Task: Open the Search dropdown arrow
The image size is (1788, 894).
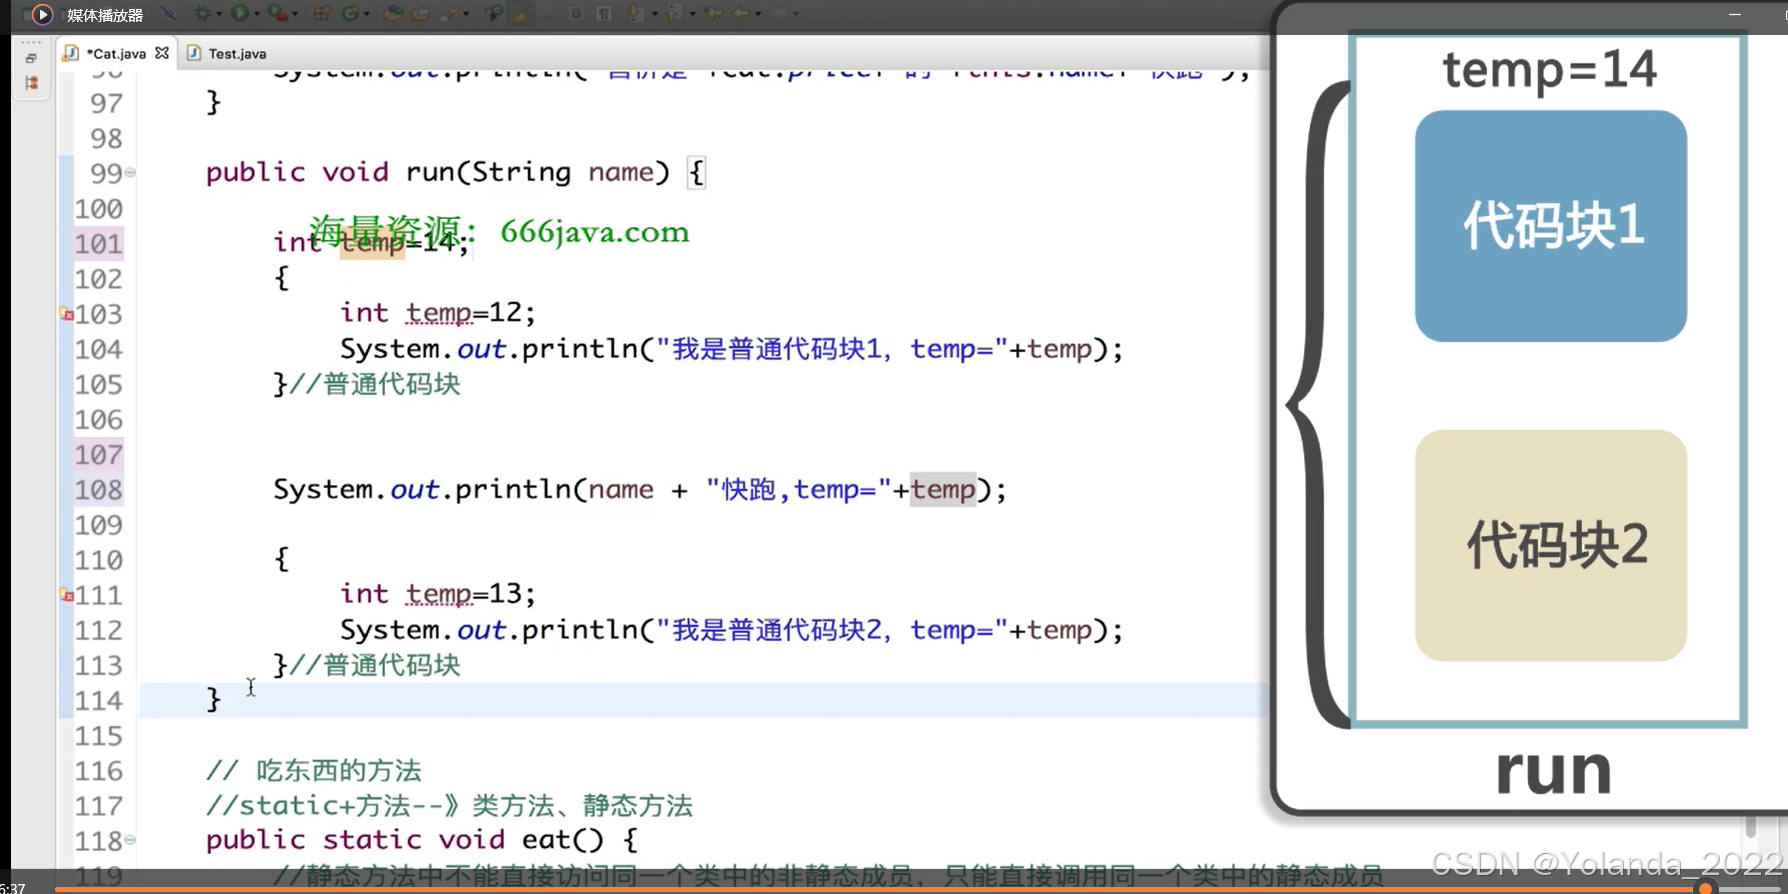Action: 466,14
